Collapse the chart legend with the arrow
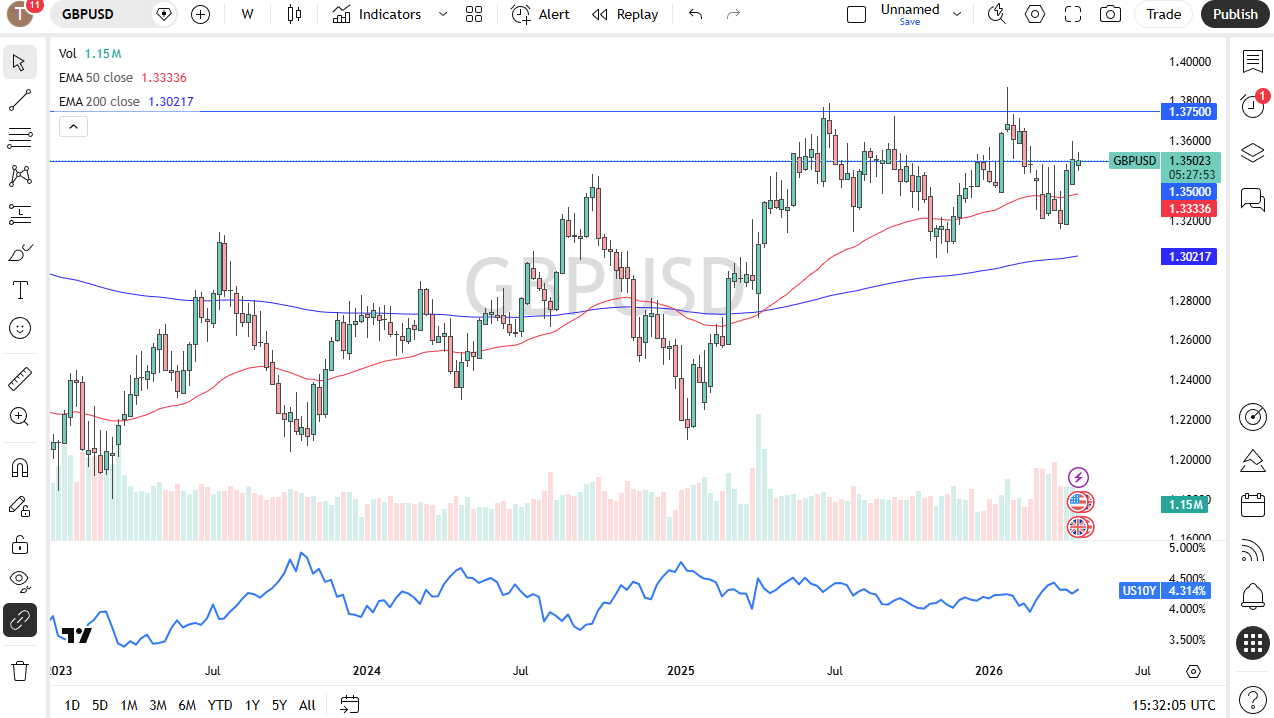The height and width of the screenshot is (718, 1274). pos(73,126)
